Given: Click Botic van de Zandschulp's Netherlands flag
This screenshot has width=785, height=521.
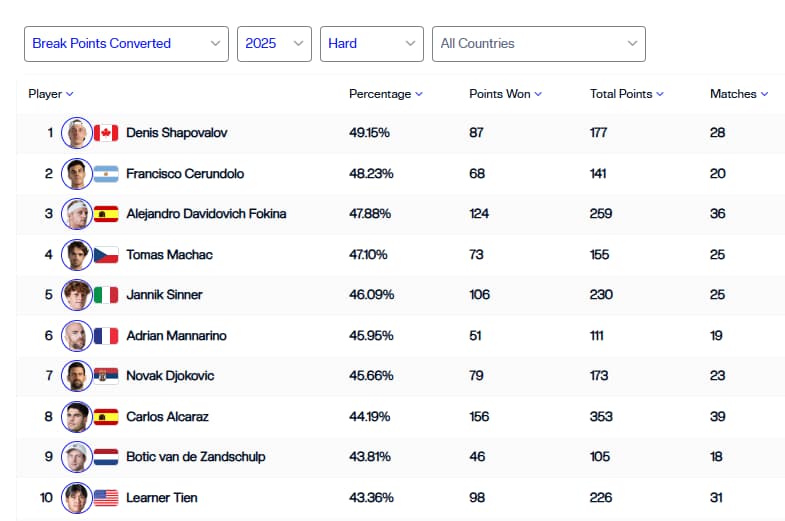Looking at the screenshot, I should click(x=106, y=457).
